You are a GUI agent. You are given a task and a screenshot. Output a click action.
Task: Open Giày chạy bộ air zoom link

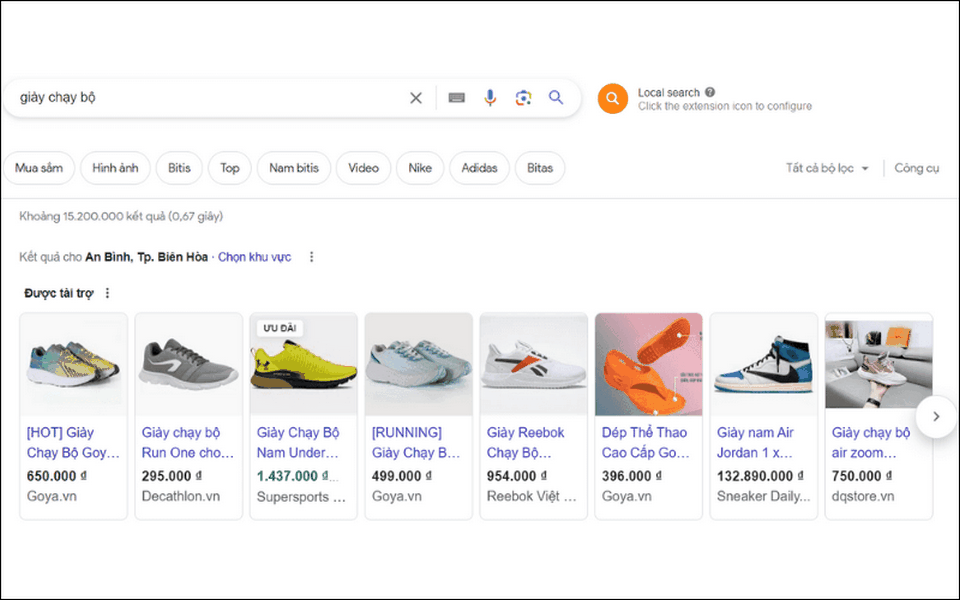(x=871, y=443)
